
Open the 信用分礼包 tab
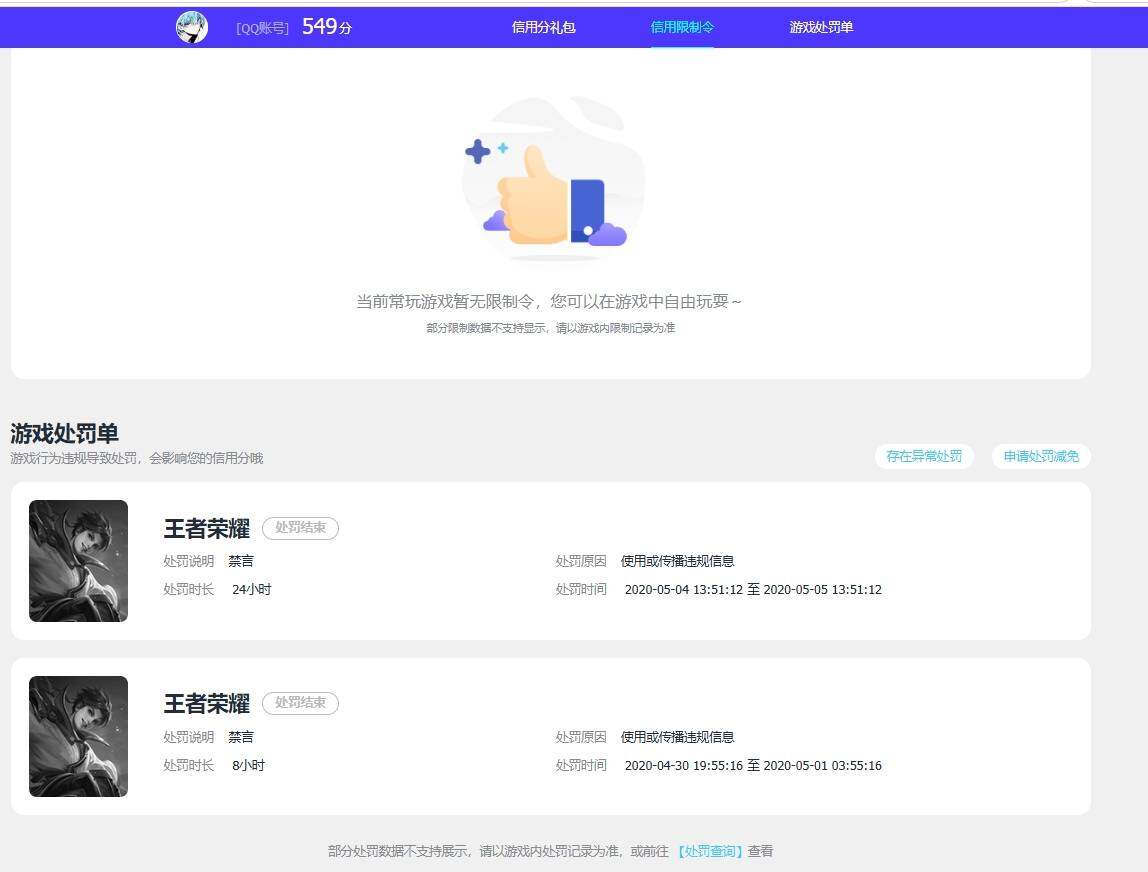coord(543,28)
